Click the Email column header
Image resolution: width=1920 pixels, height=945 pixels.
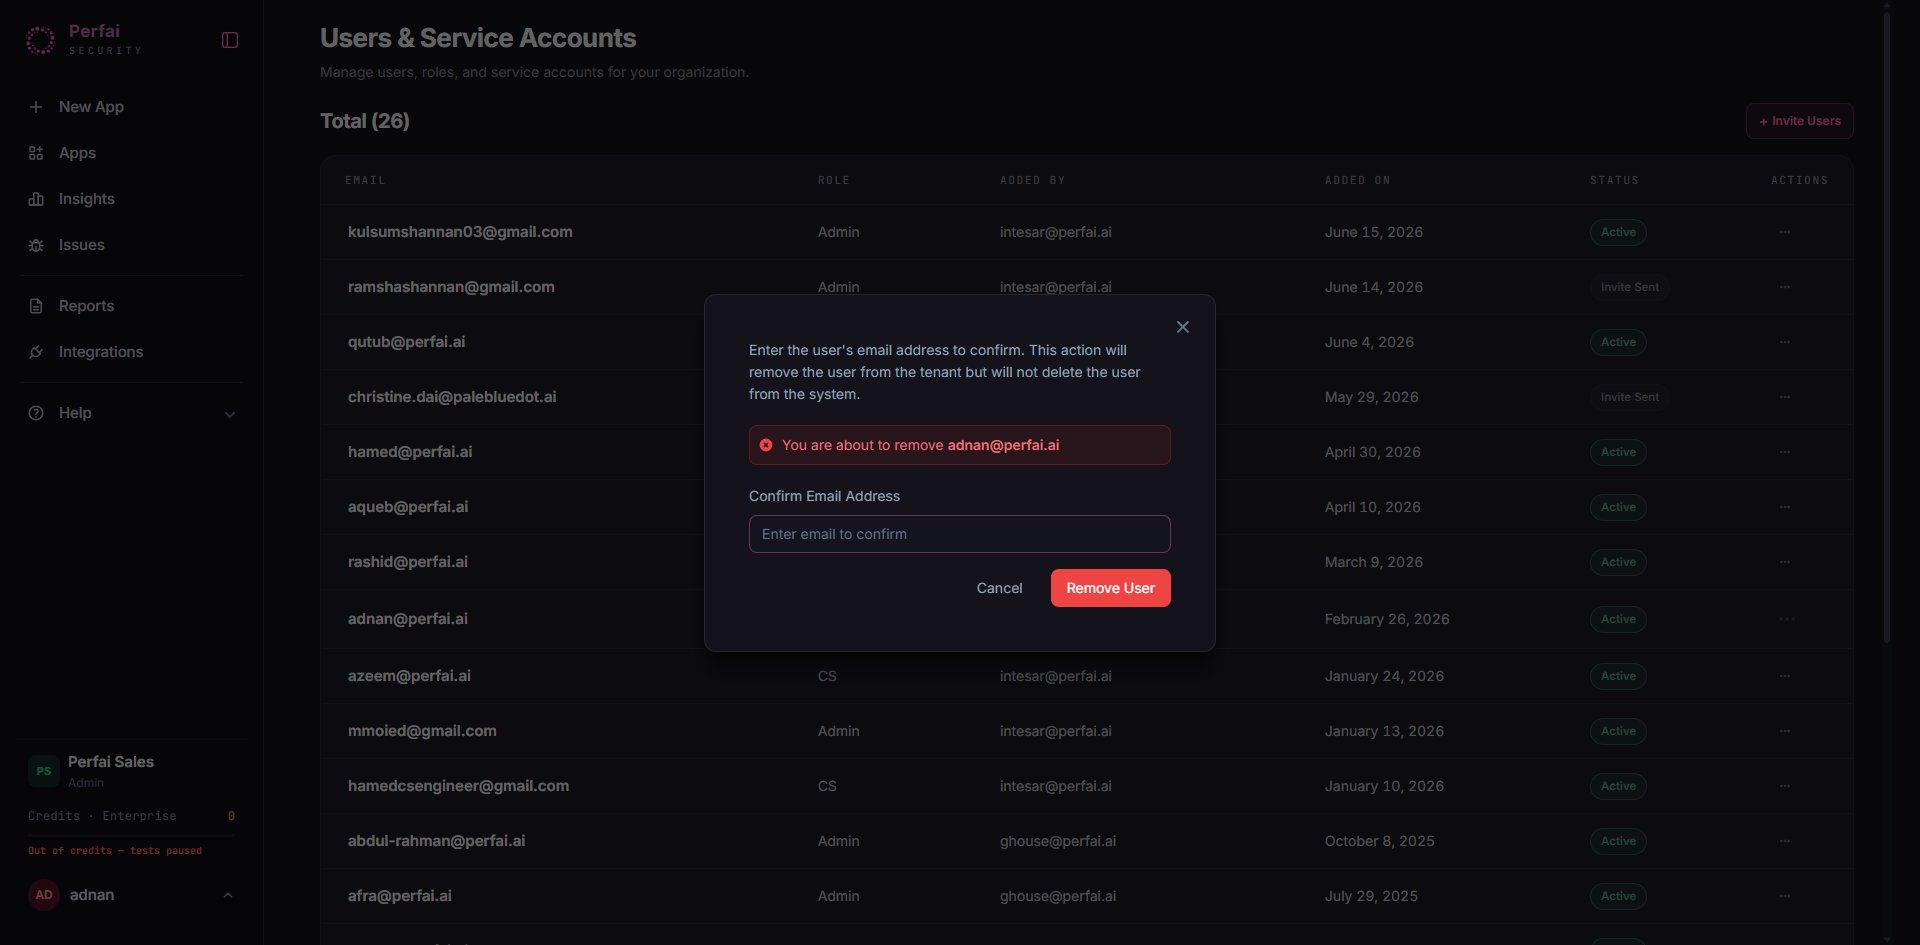[x=365, y=180]
